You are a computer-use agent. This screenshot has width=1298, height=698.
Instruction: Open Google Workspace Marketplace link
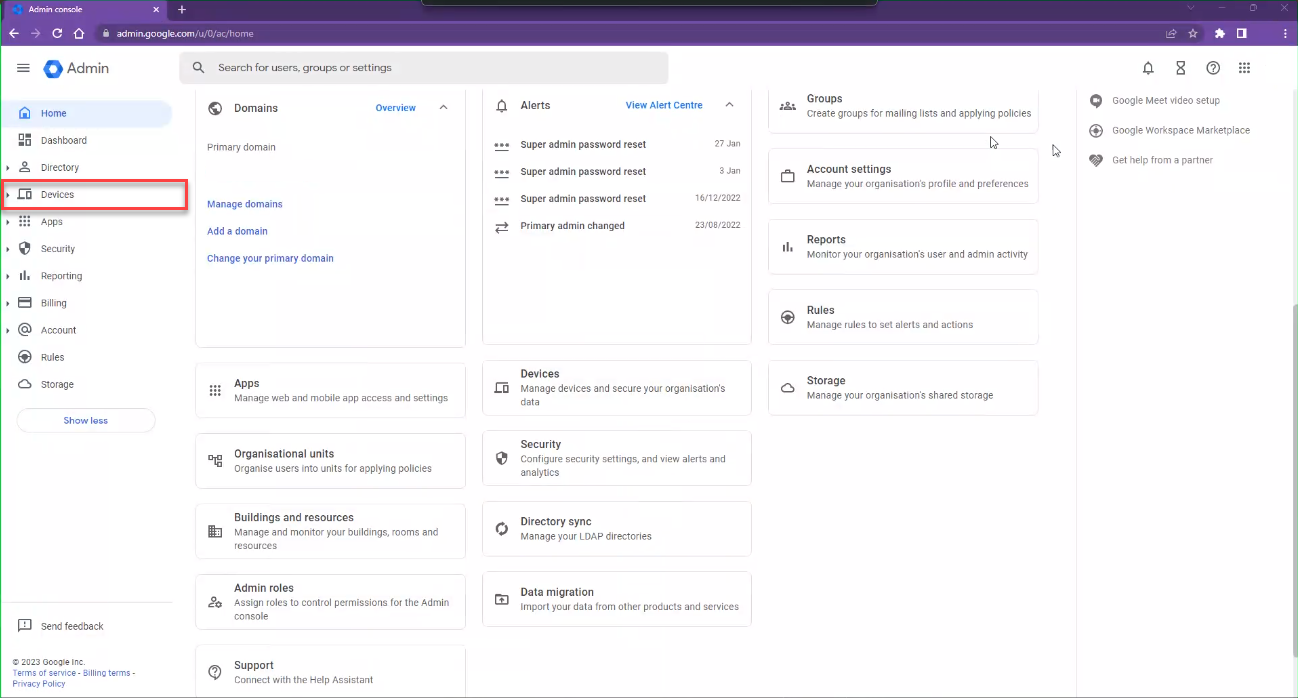[x=1180, y=130]
